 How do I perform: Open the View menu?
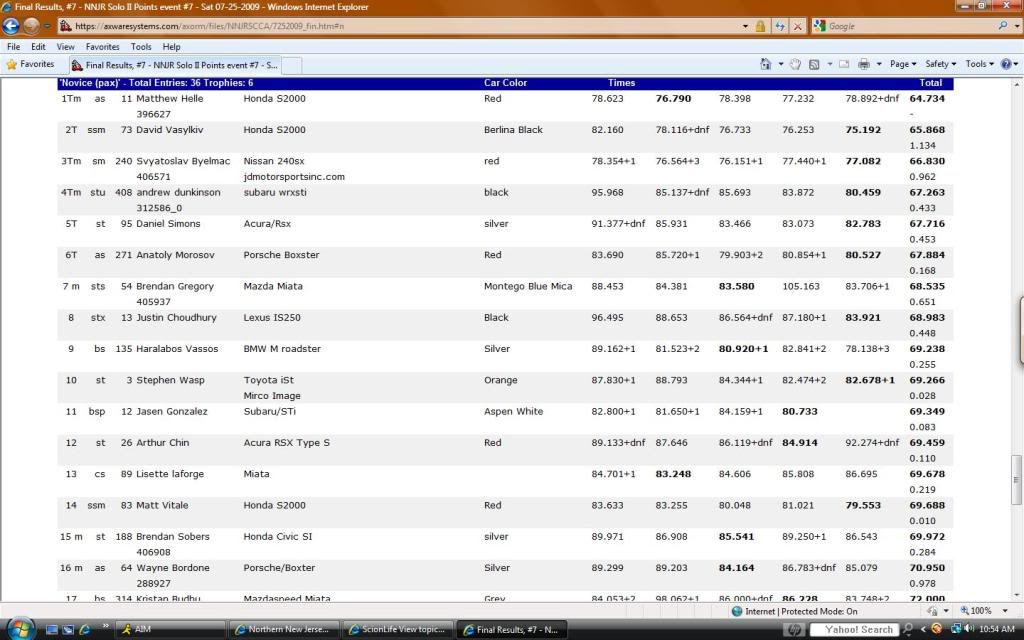65,47
